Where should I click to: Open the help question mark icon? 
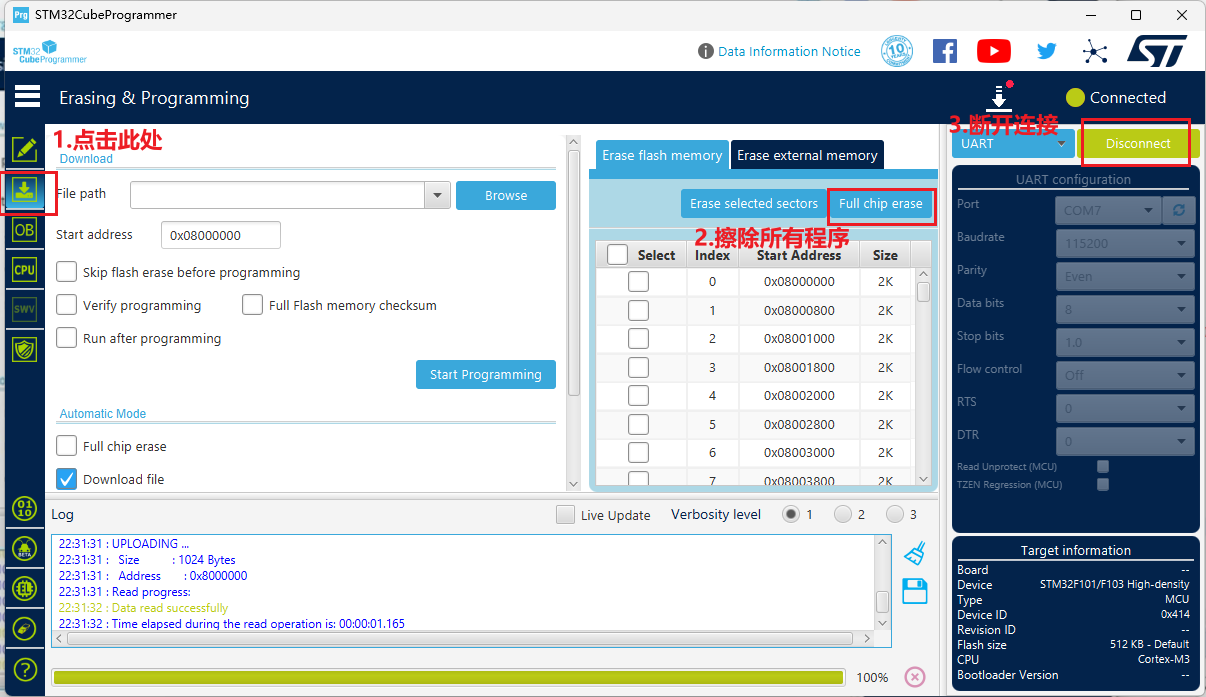pos(24,669)
